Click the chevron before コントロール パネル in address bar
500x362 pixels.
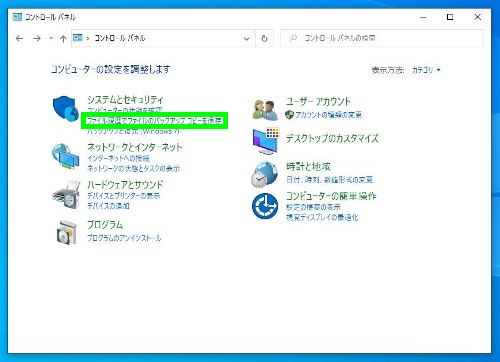(88, 38)
